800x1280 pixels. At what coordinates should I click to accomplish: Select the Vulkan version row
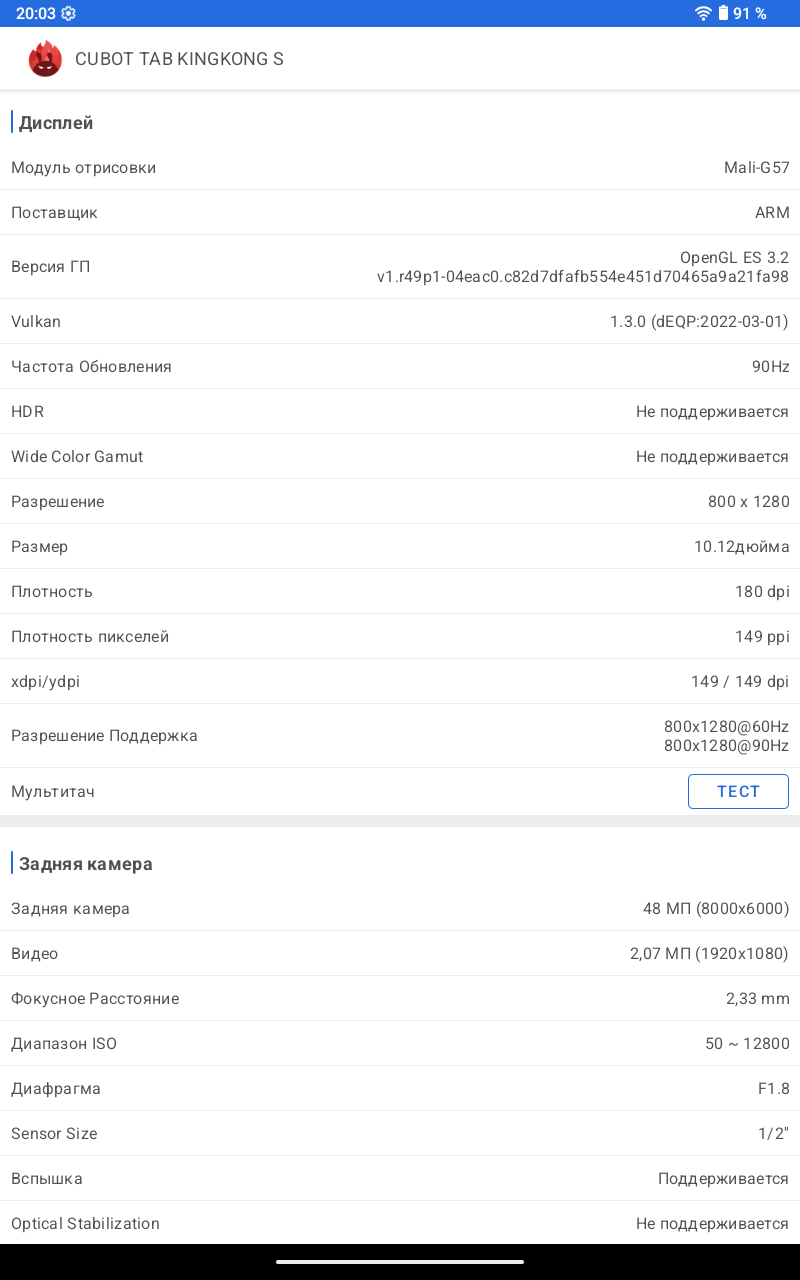(x=400, y=322)
